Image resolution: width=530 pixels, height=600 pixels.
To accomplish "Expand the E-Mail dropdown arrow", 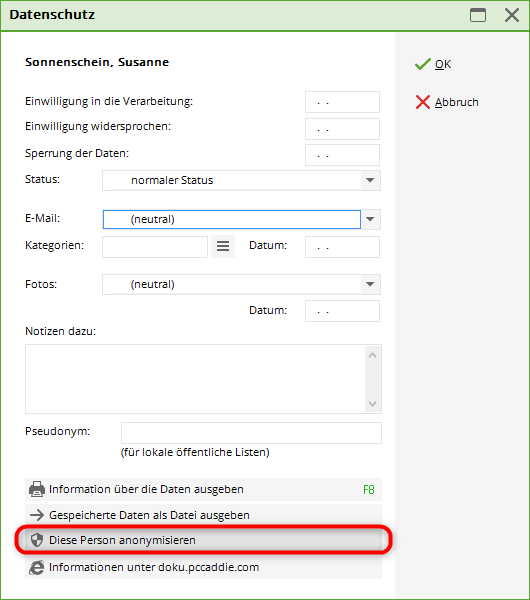I will click(370, 219).
